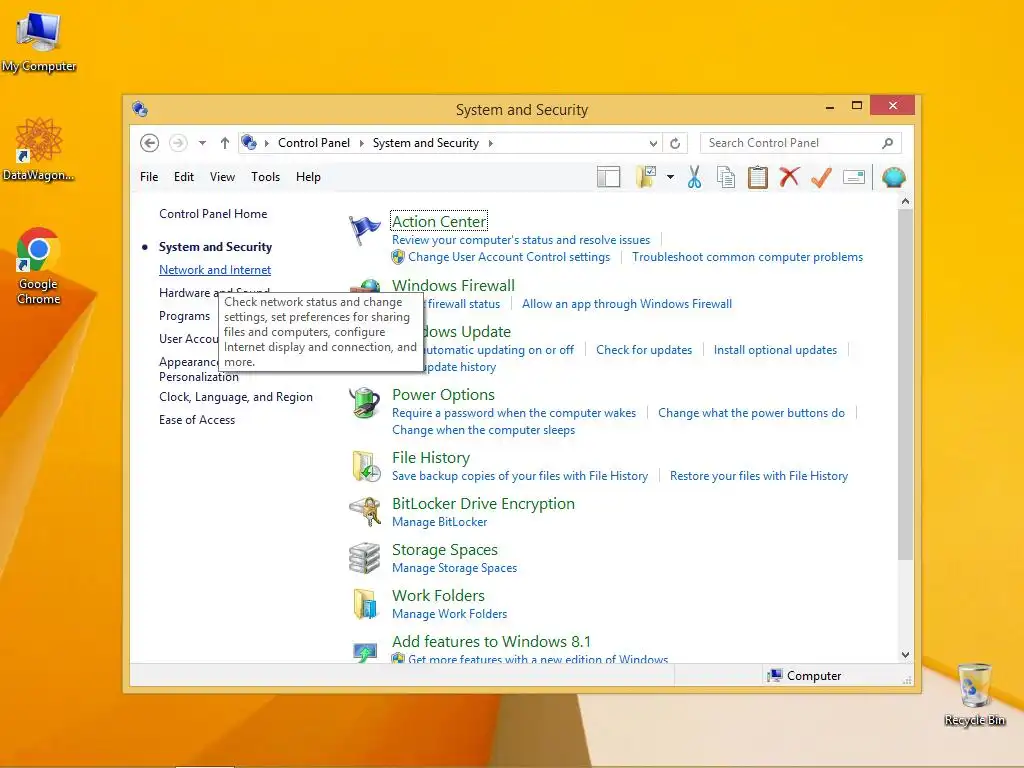Open the Edit menu
The image size is (1024, 768).
coord(184,177)
